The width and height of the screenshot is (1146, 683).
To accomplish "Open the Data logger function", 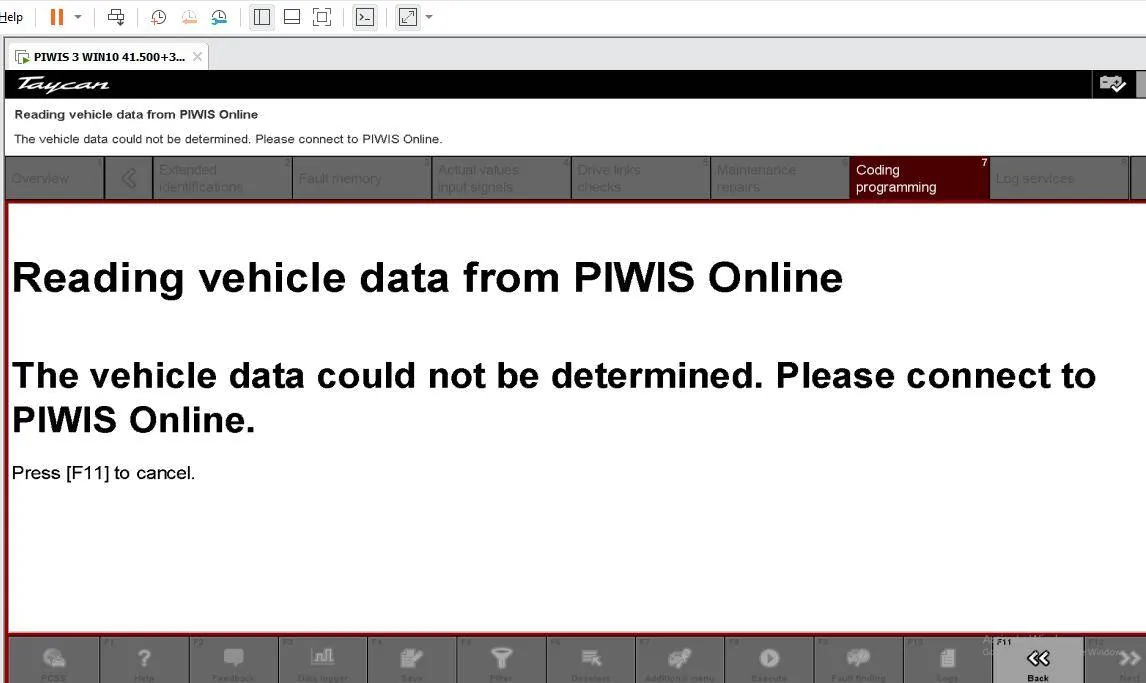I will (322, 660).
